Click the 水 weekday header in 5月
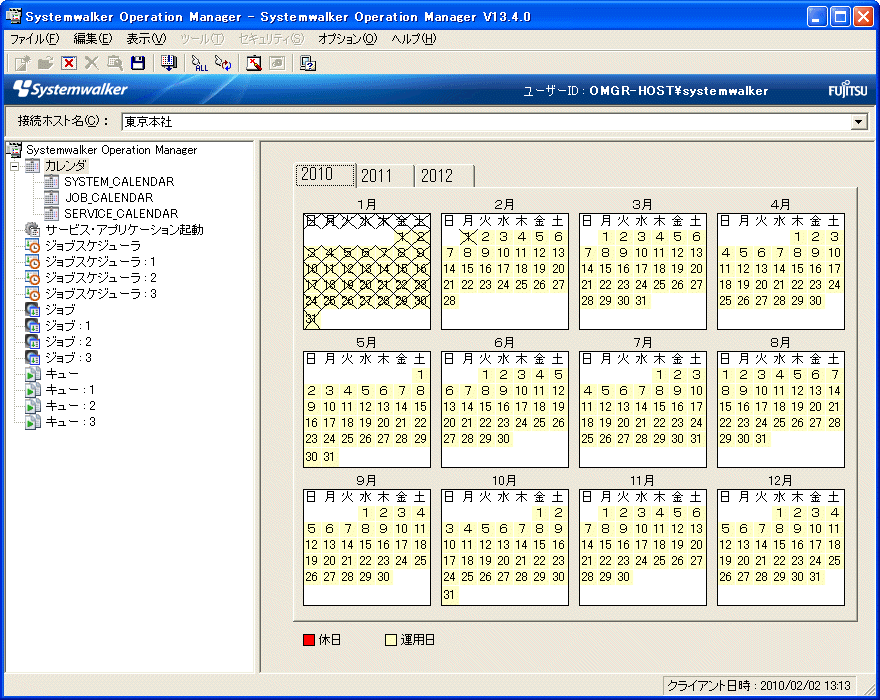The width and height of the screenshot is (880, 700). 365,359
